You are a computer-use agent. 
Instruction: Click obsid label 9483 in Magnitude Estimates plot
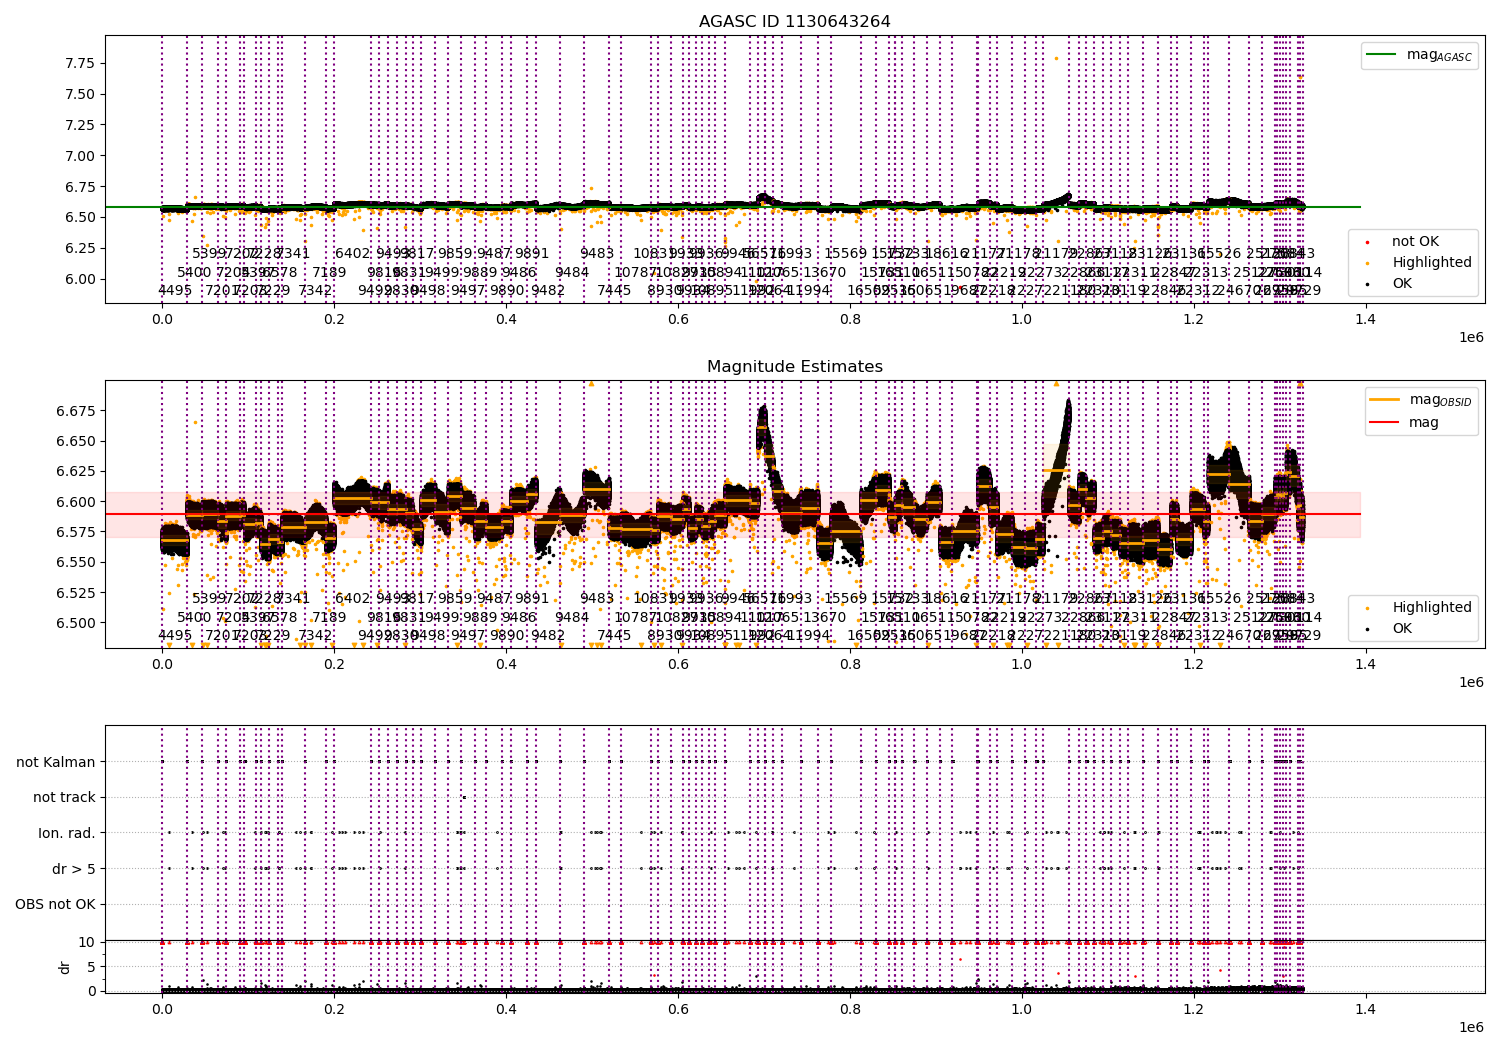tap(597, 599)
